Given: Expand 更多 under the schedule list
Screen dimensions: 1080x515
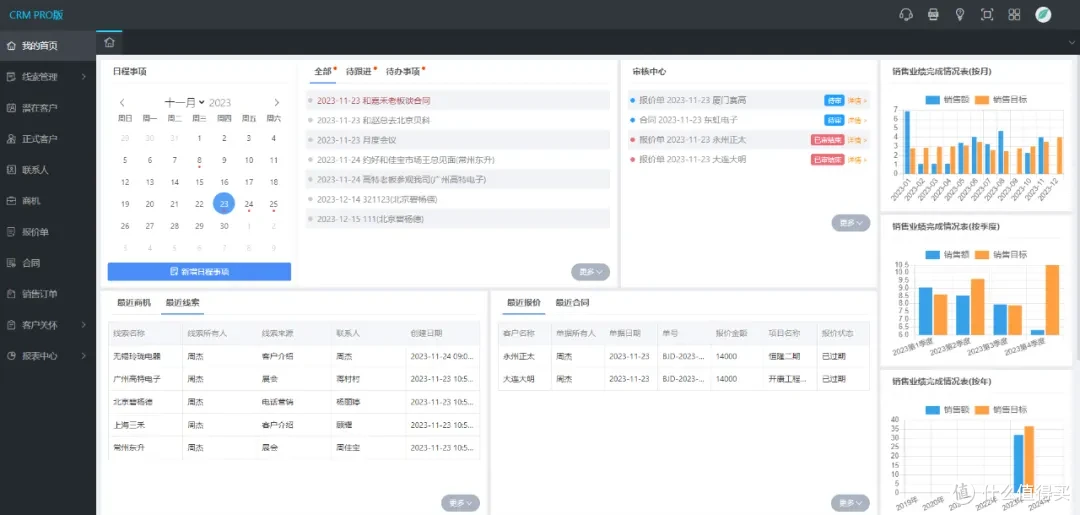Looking at the screenshot, I should pos(590,272).
